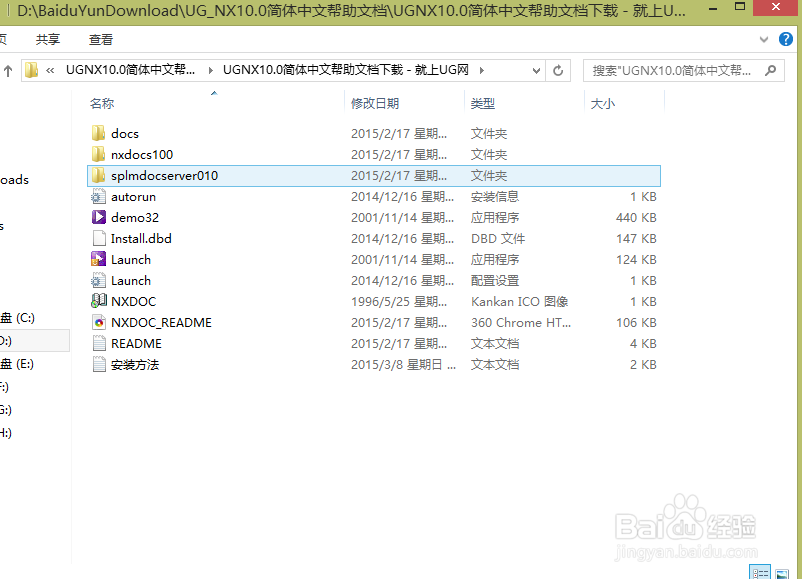The image size is (802, 579).
Task: Click the NXDOC ICO image icon
Action: 98,301
